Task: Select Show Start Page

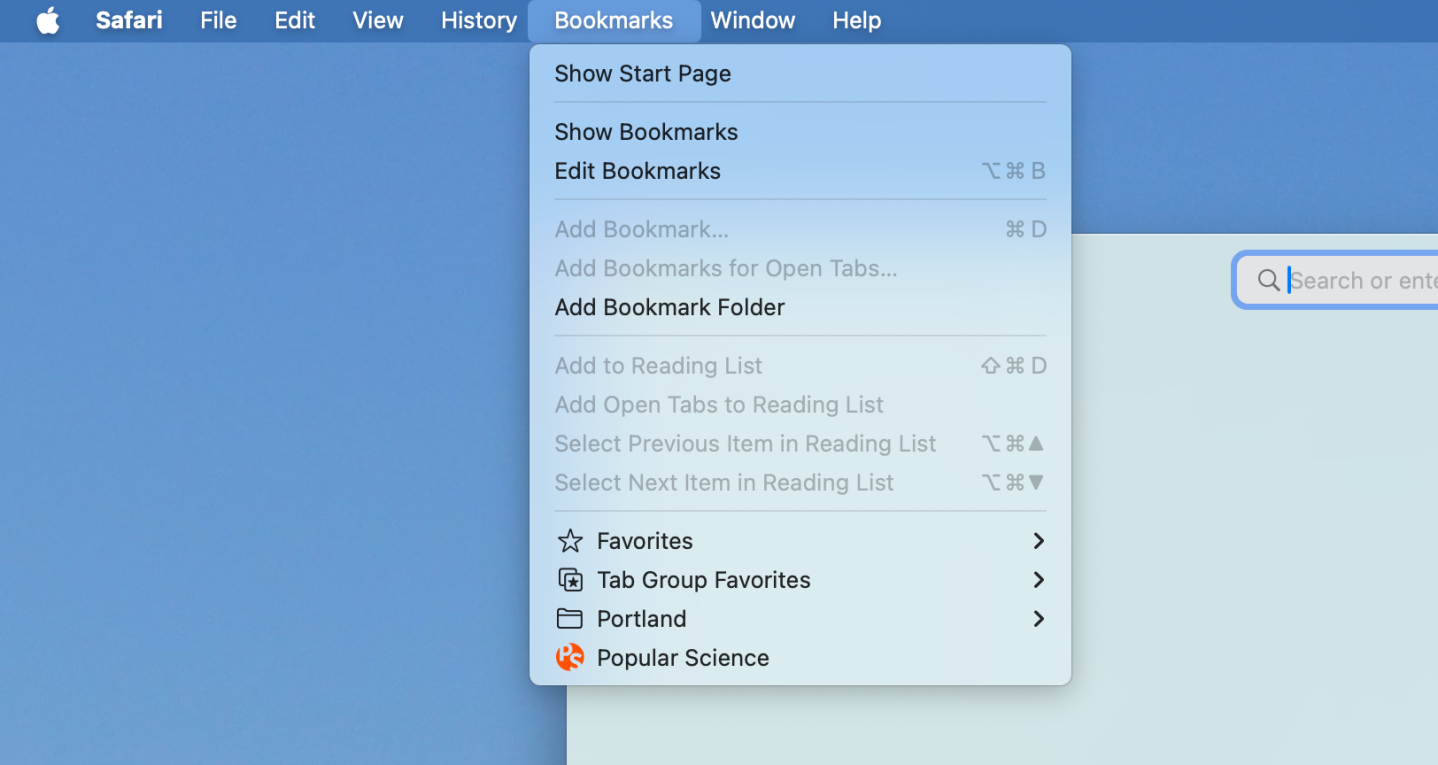Action: [x=643, y=73]
